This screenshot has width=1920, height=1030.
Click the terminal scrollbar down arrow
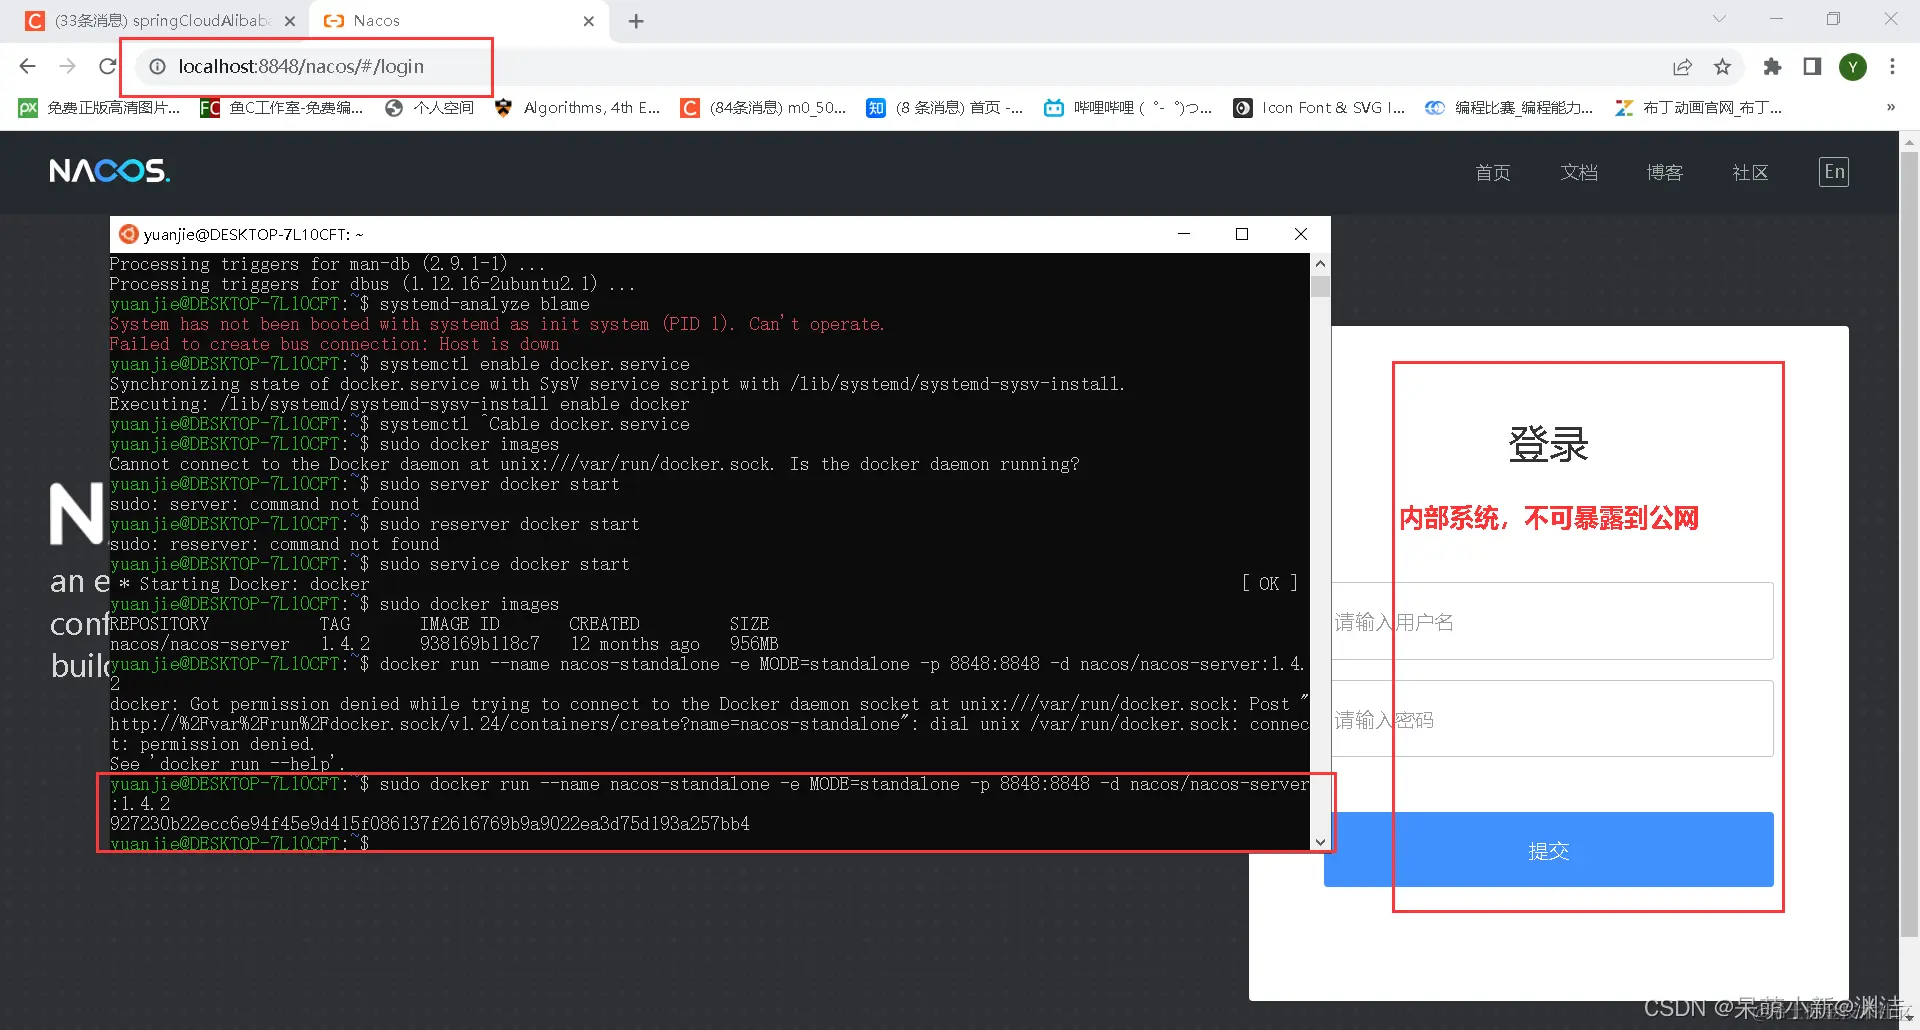tap(1320, 842)
